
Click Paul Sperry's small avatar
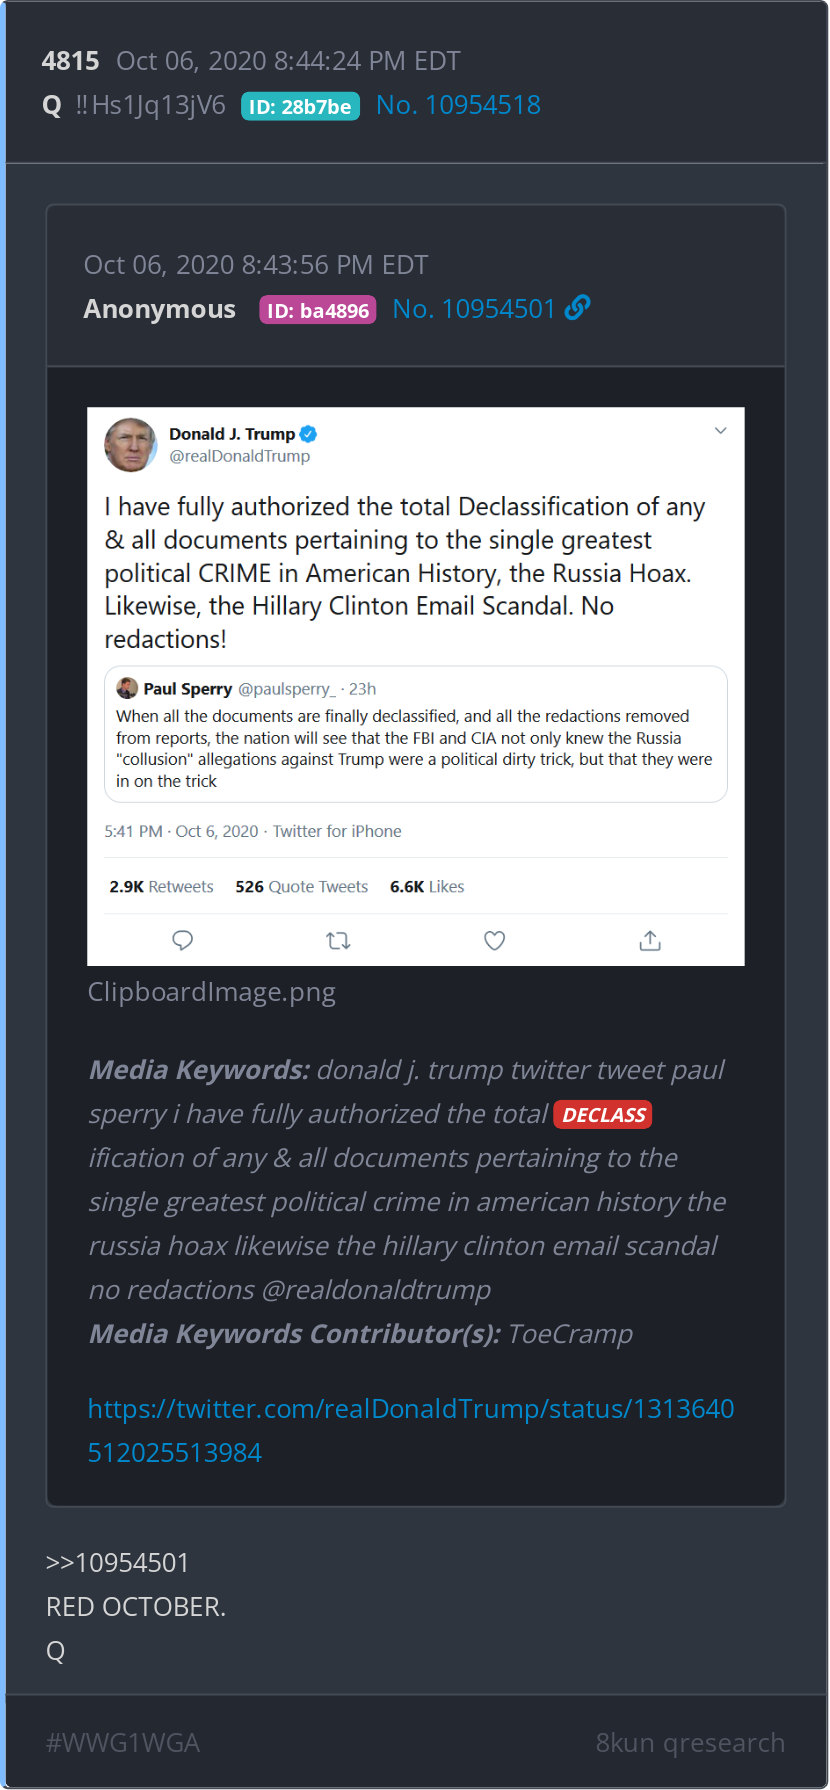click(127, 688)
